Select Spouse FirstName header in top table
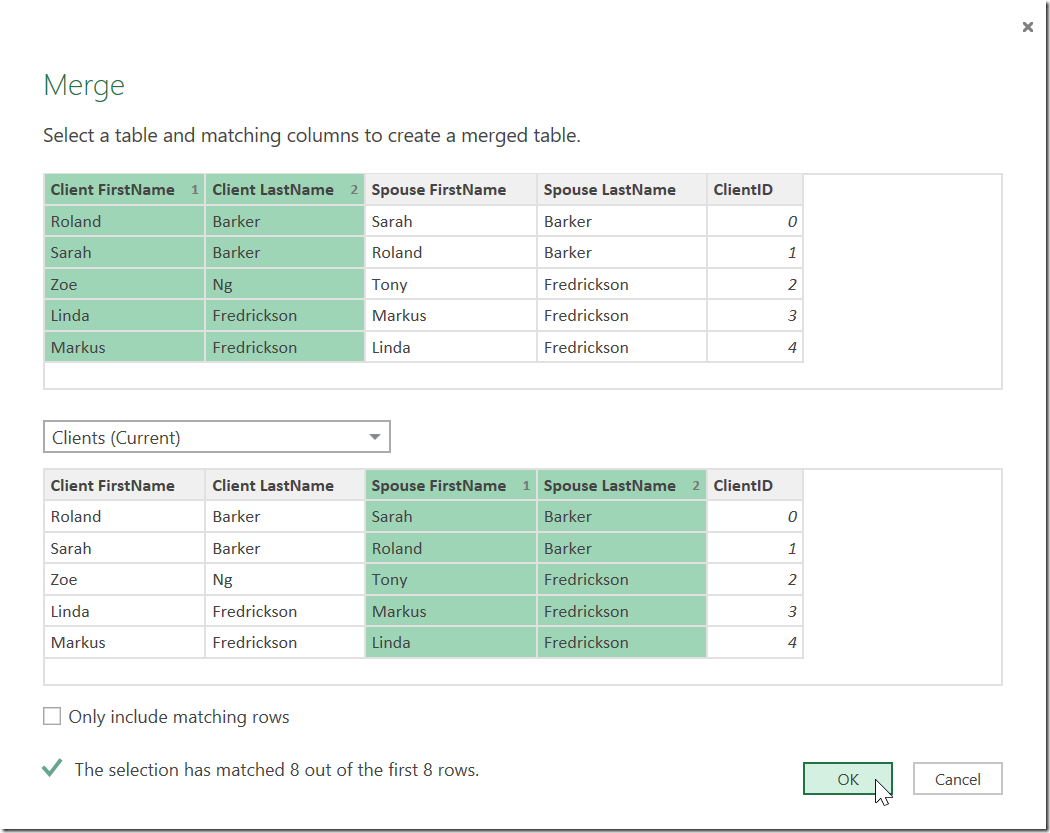The image size is (1050, 833). 450,190
